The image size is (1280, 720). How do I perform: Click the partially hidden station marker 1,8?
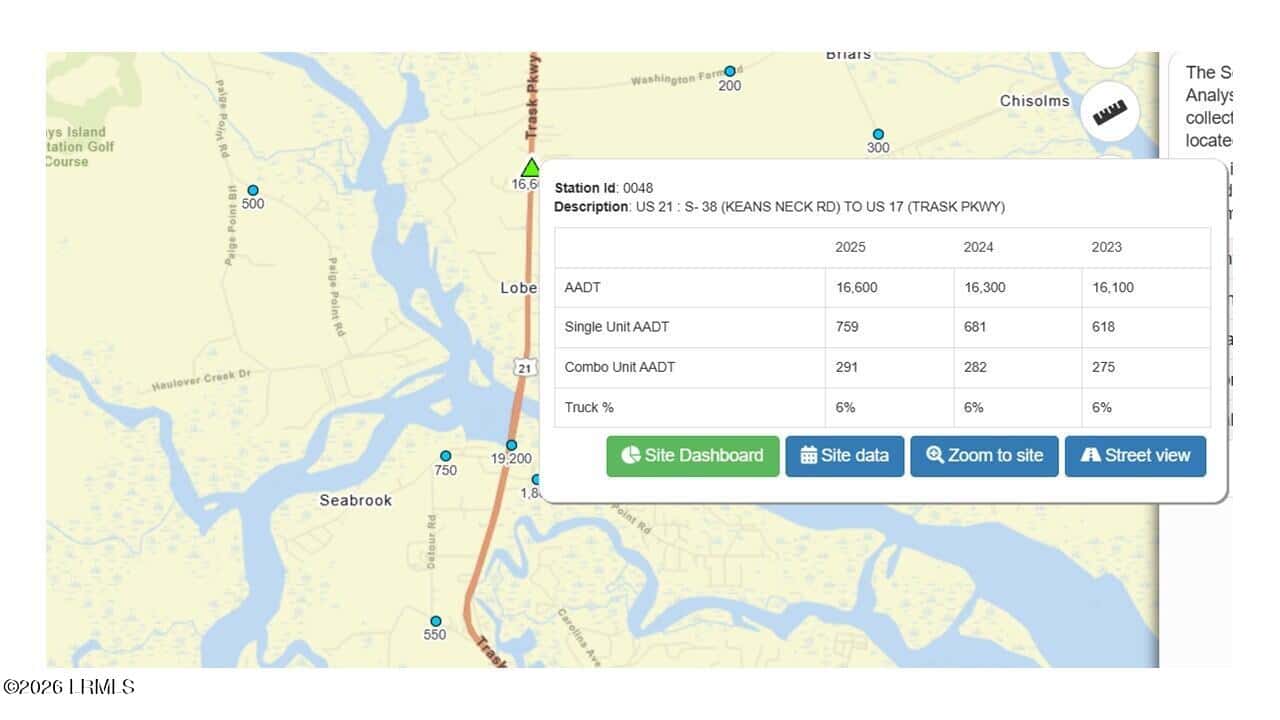click(535, 481)
